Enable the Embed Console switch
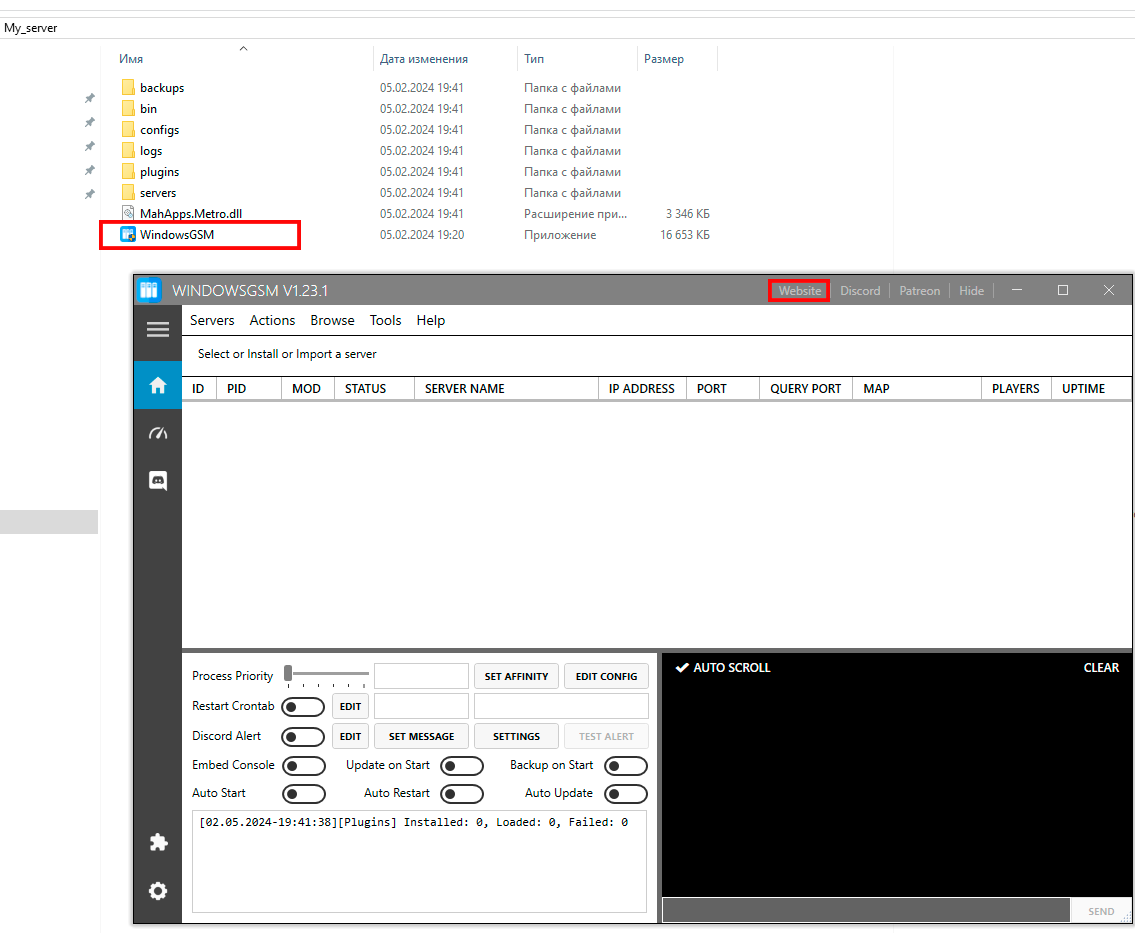The image size is (1135, 933). pos(303,766)
